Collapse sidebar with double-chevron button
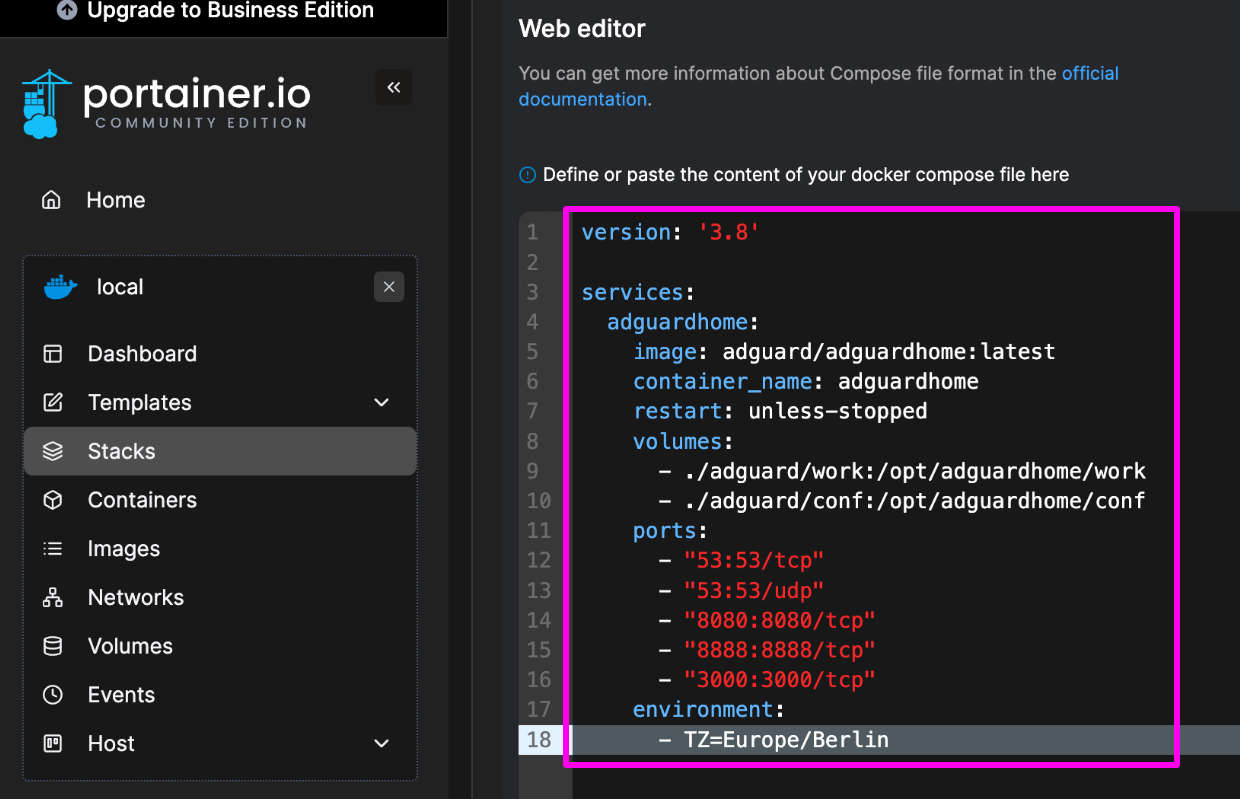1240x799 pixels. tap(394, 88)
